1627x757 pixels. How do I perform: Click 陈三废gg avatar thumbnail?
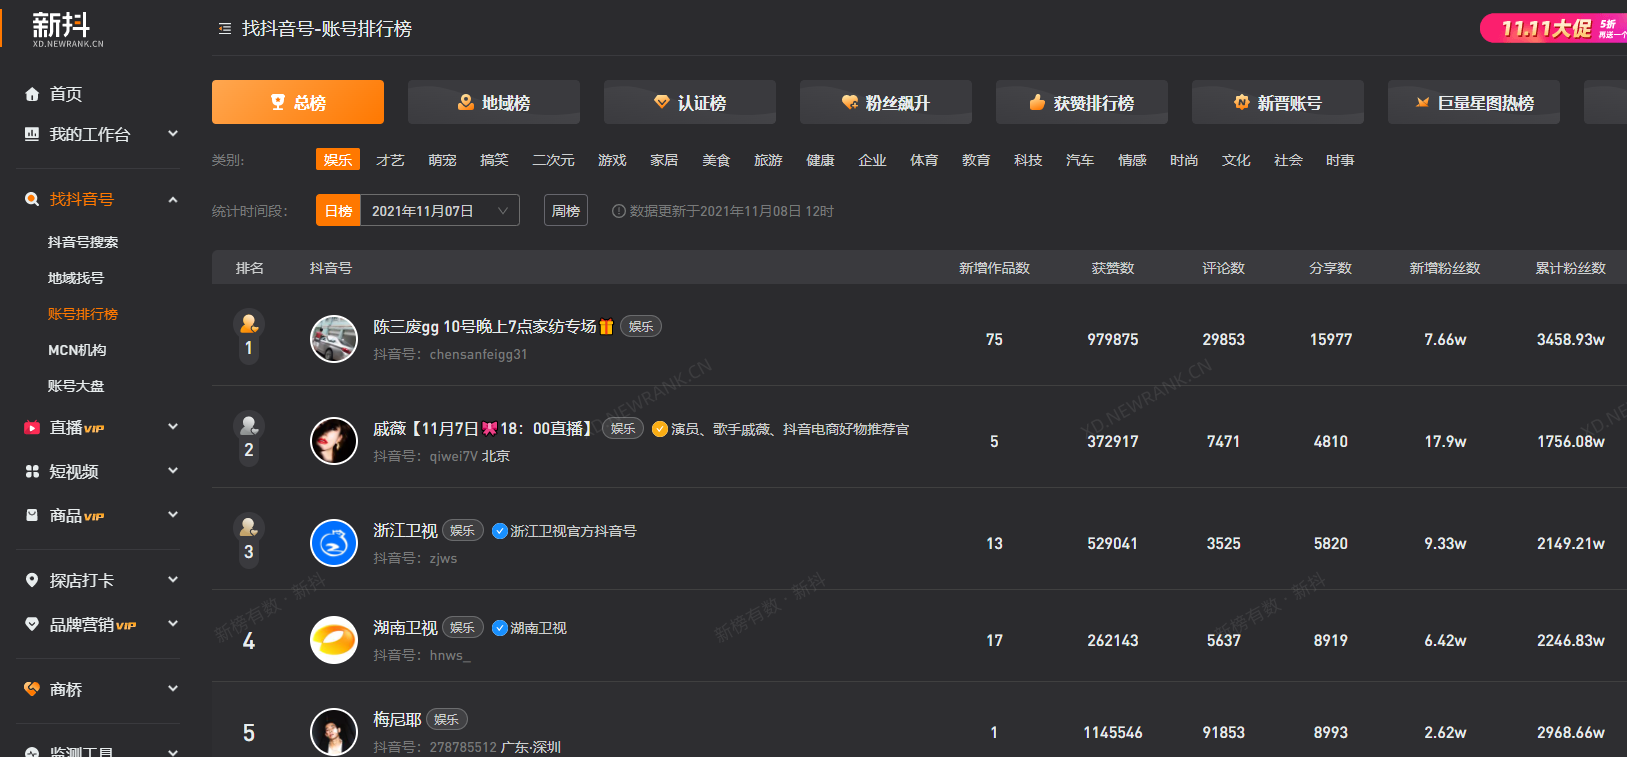(334, 339)
